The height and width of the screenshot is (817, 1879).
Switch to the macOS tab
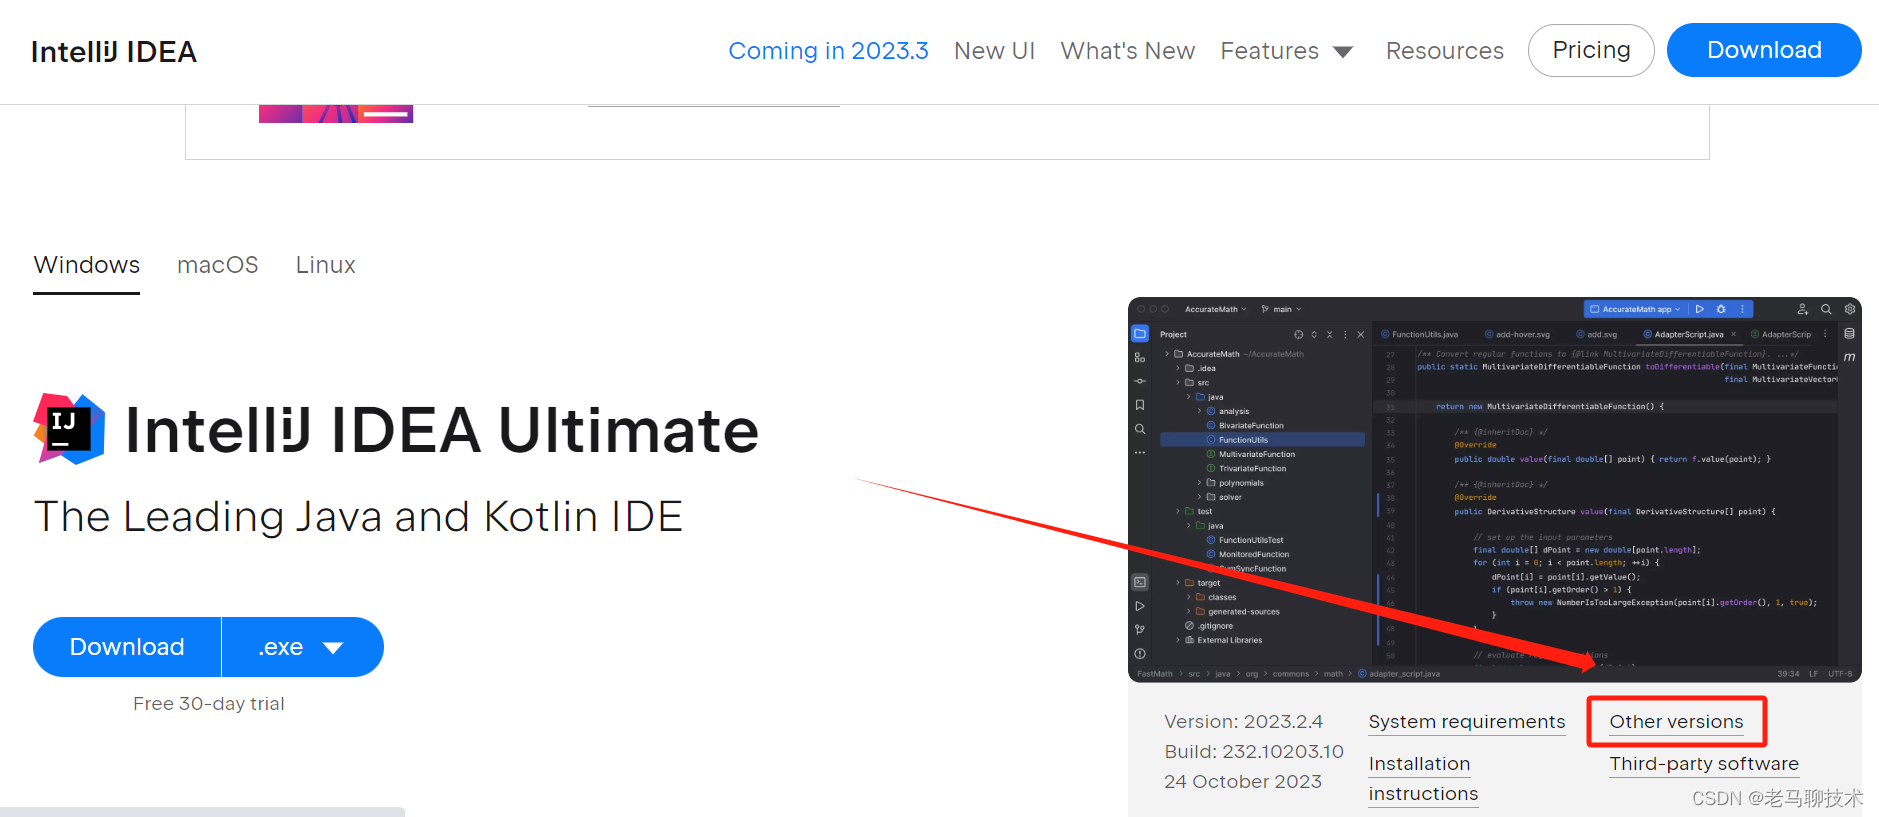[218, 265]
